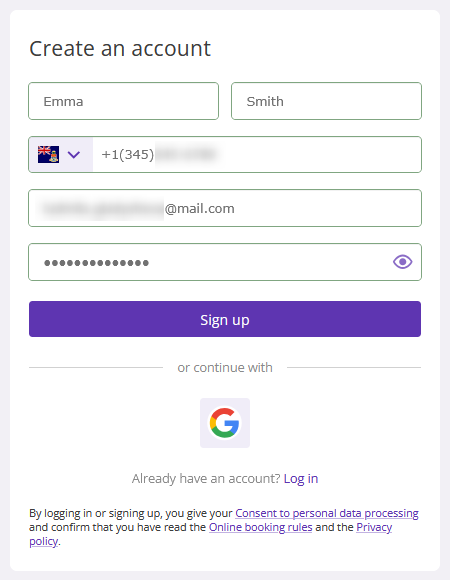Continue with the Google logo icon
The height and width of the screenshot is (580, 450).
(225, 423)
